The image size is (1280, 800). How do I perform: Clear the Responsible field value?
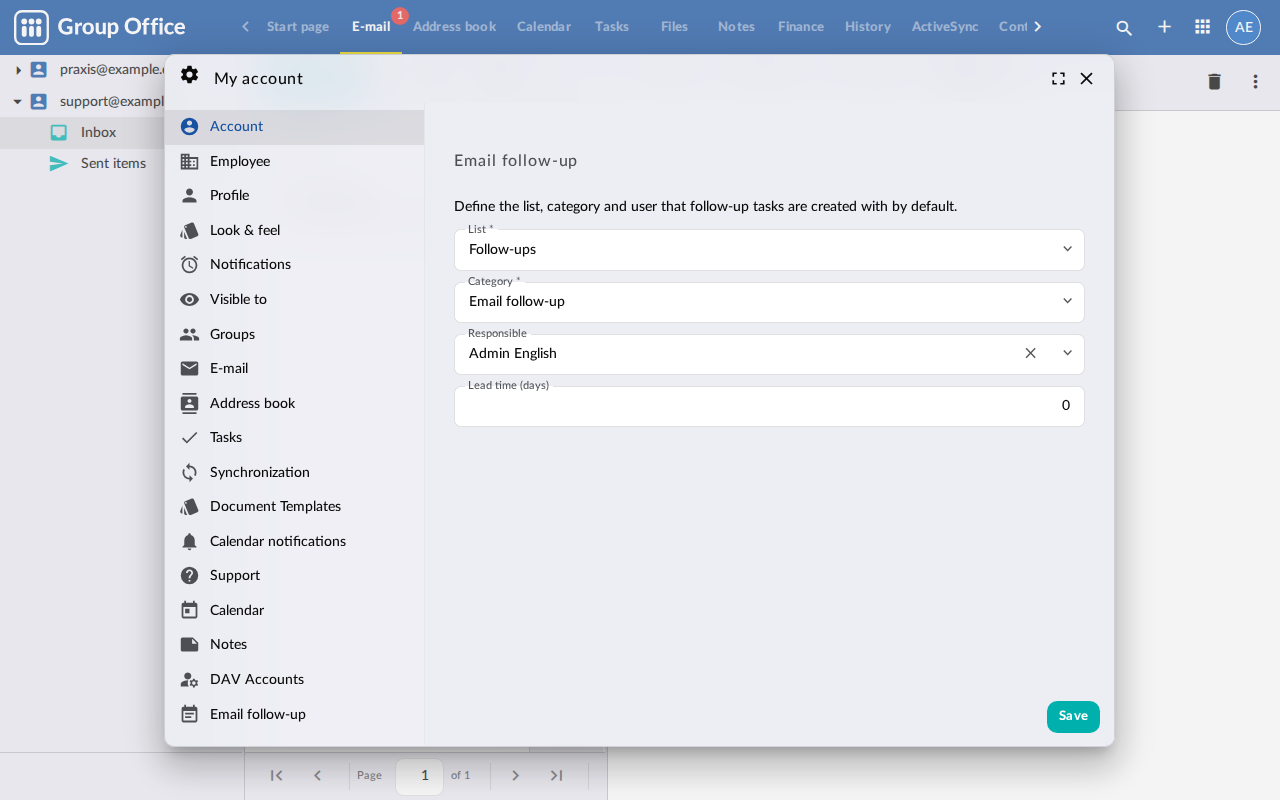click(x=1030, y=353)
